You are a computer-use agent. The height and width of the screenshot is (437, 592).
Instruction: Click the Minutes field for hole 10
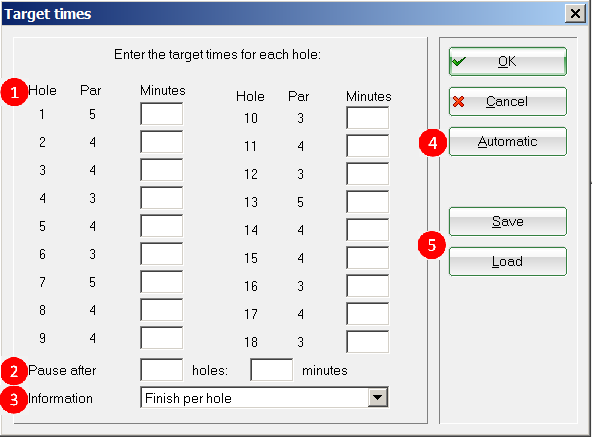tap(367, 118)
